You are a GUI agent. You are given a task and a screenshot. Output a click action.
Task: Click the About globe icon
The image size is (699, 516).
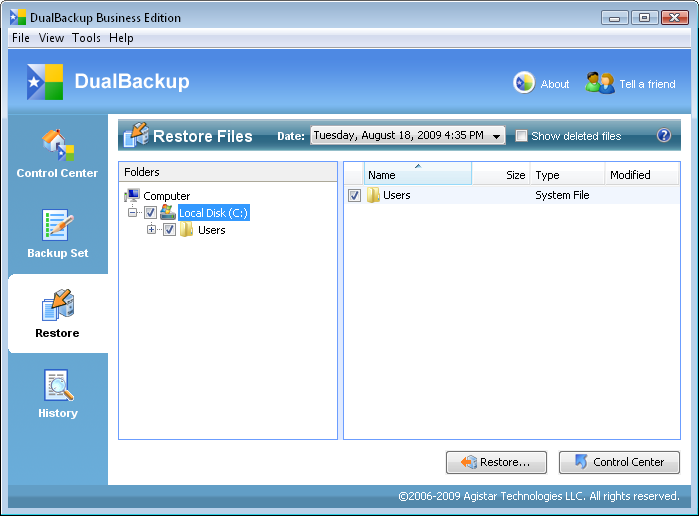click(524, 83)
